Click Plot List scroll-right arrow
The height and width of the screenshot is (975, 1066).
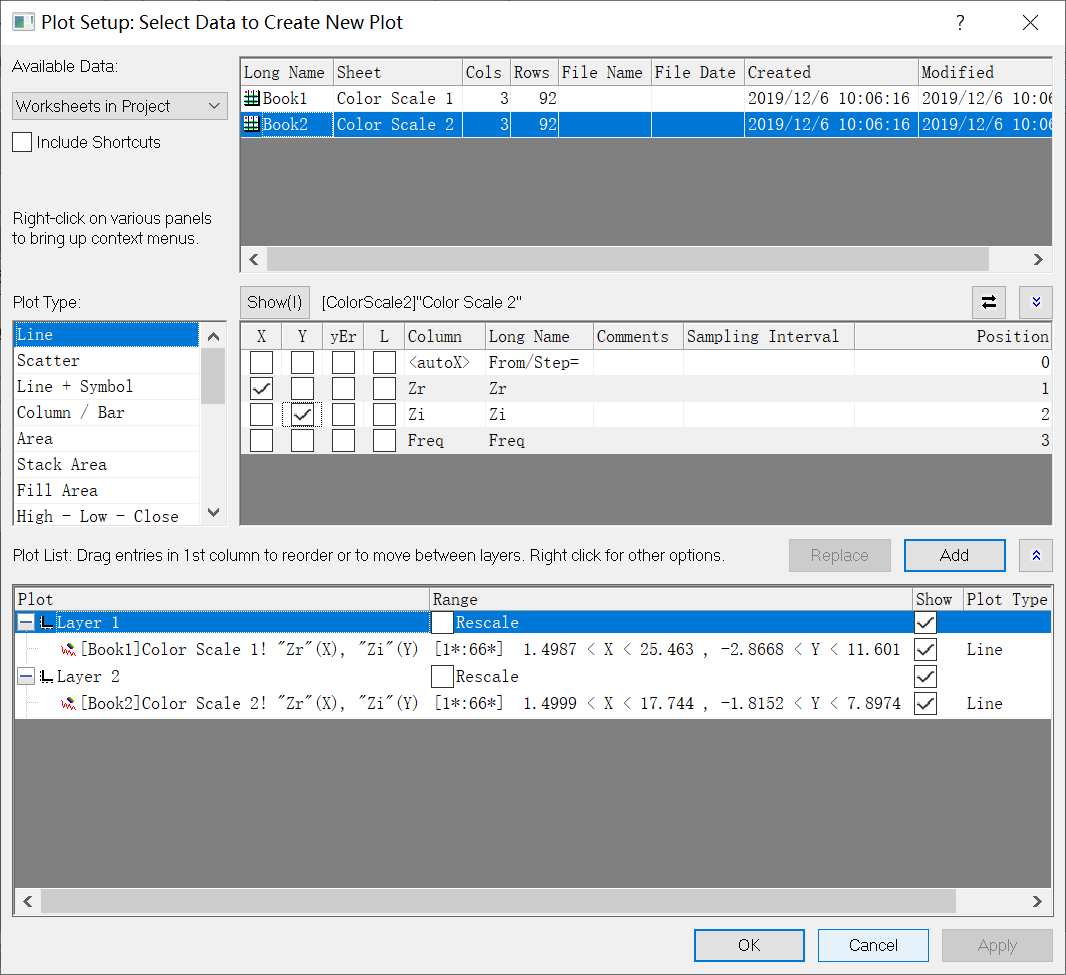(x=1037, y=902)
